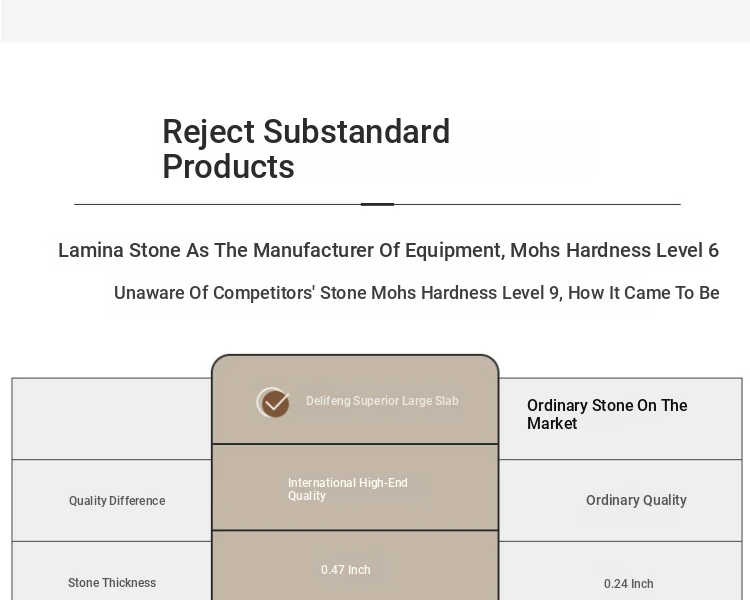Click the brown checkmark badge icon
Viewport: 750px width, 600px height.
(x=274, y=402)
